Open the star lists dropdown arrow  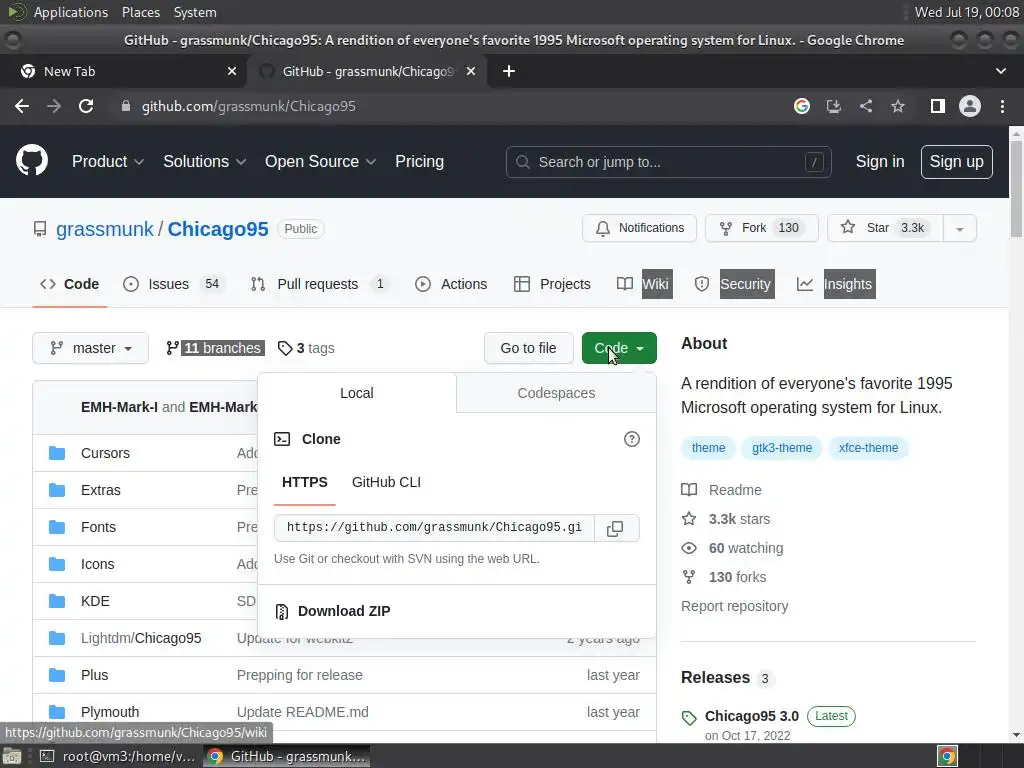959,229
